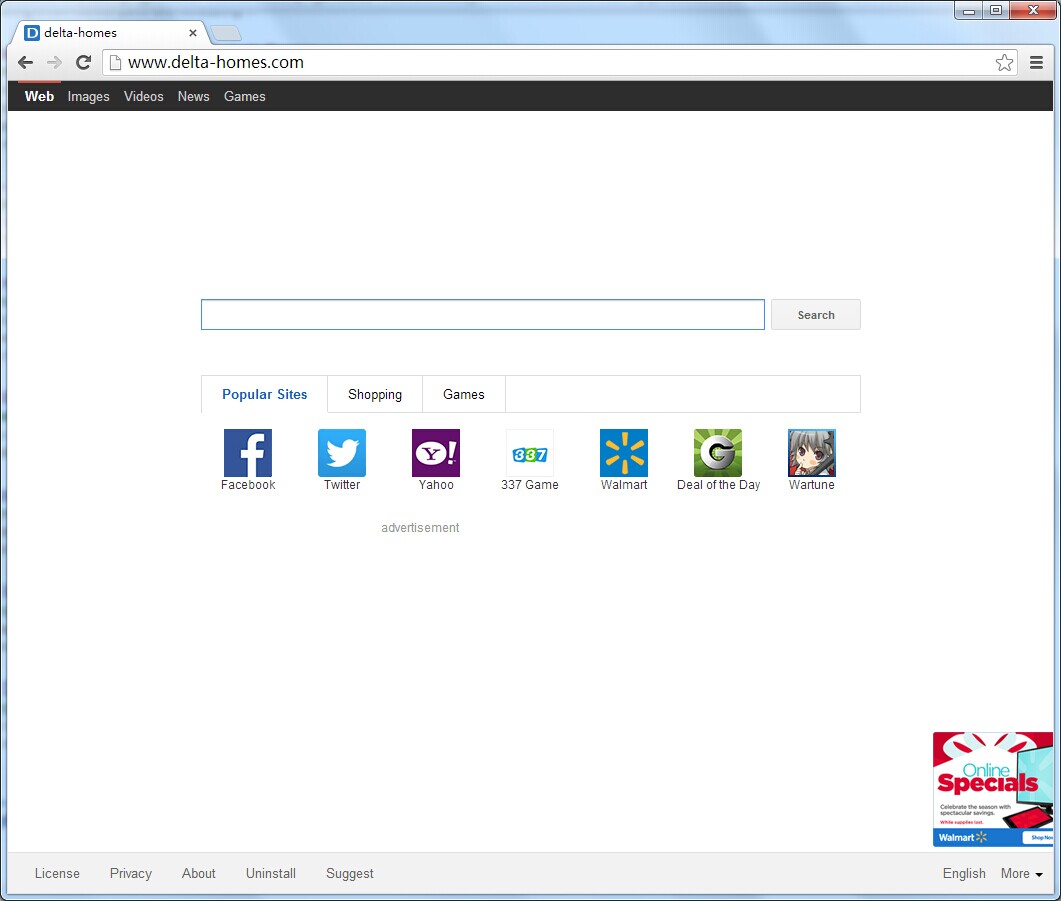This screenshot has width=1061, height=901.
Task: Click the Deal of the Day label
Action: point(719,485)
